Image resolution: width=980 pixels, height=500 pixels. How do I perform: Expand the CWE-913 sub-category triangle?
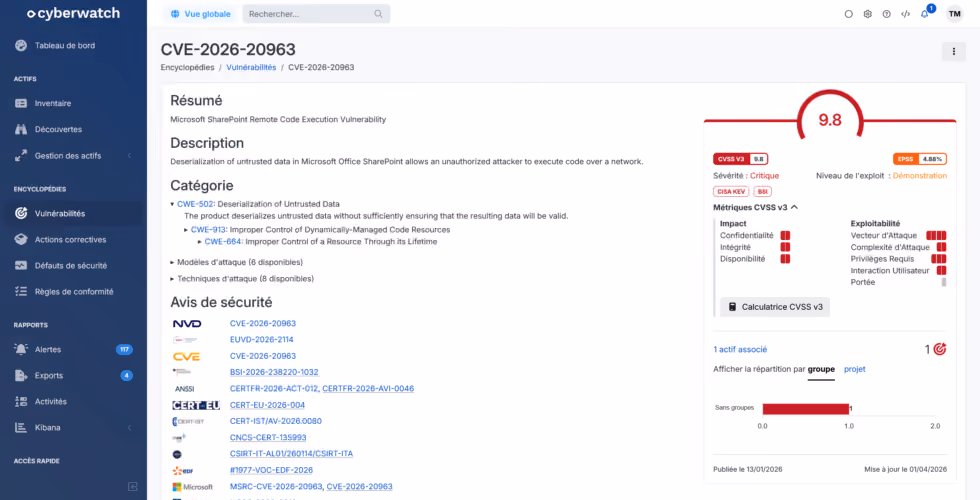[x=186, y=229]
